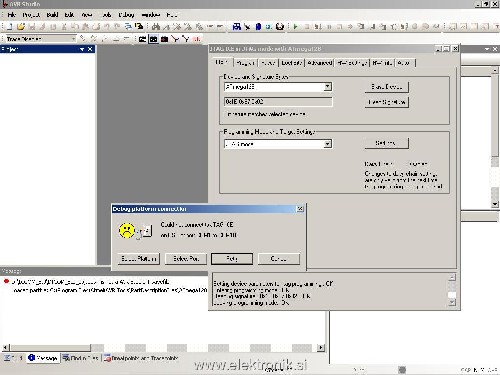Viewport: 500px width, 375px height.
Task: Click the 'Could not connect to JTAG ICE' text
Action: 197,225
